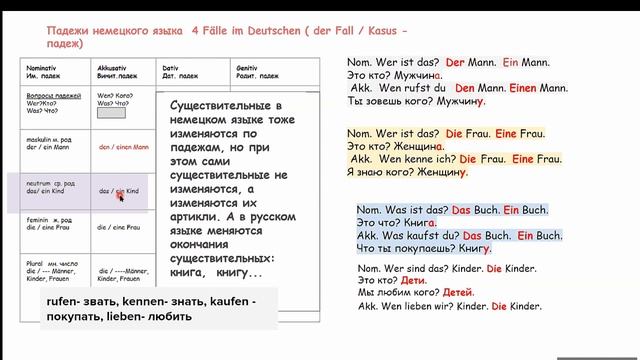640x360 pixels.
Task: Select the "Dativ Дат. падеж" header cell
Action: (193, 72)
